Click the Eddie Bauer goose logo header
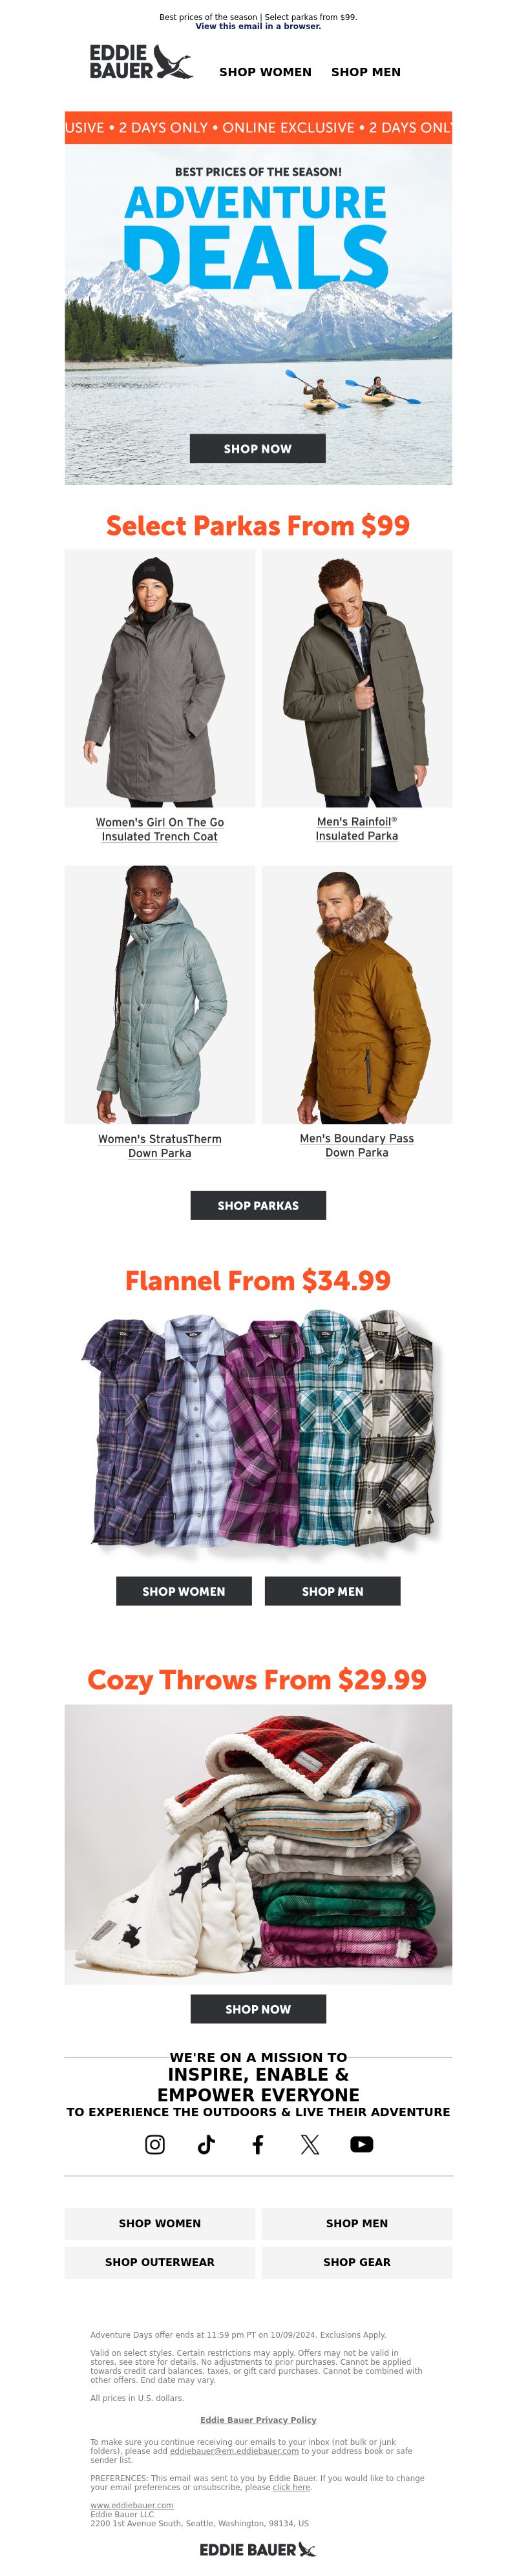This screenshot has width=517, height=2576. click(141, 62)
